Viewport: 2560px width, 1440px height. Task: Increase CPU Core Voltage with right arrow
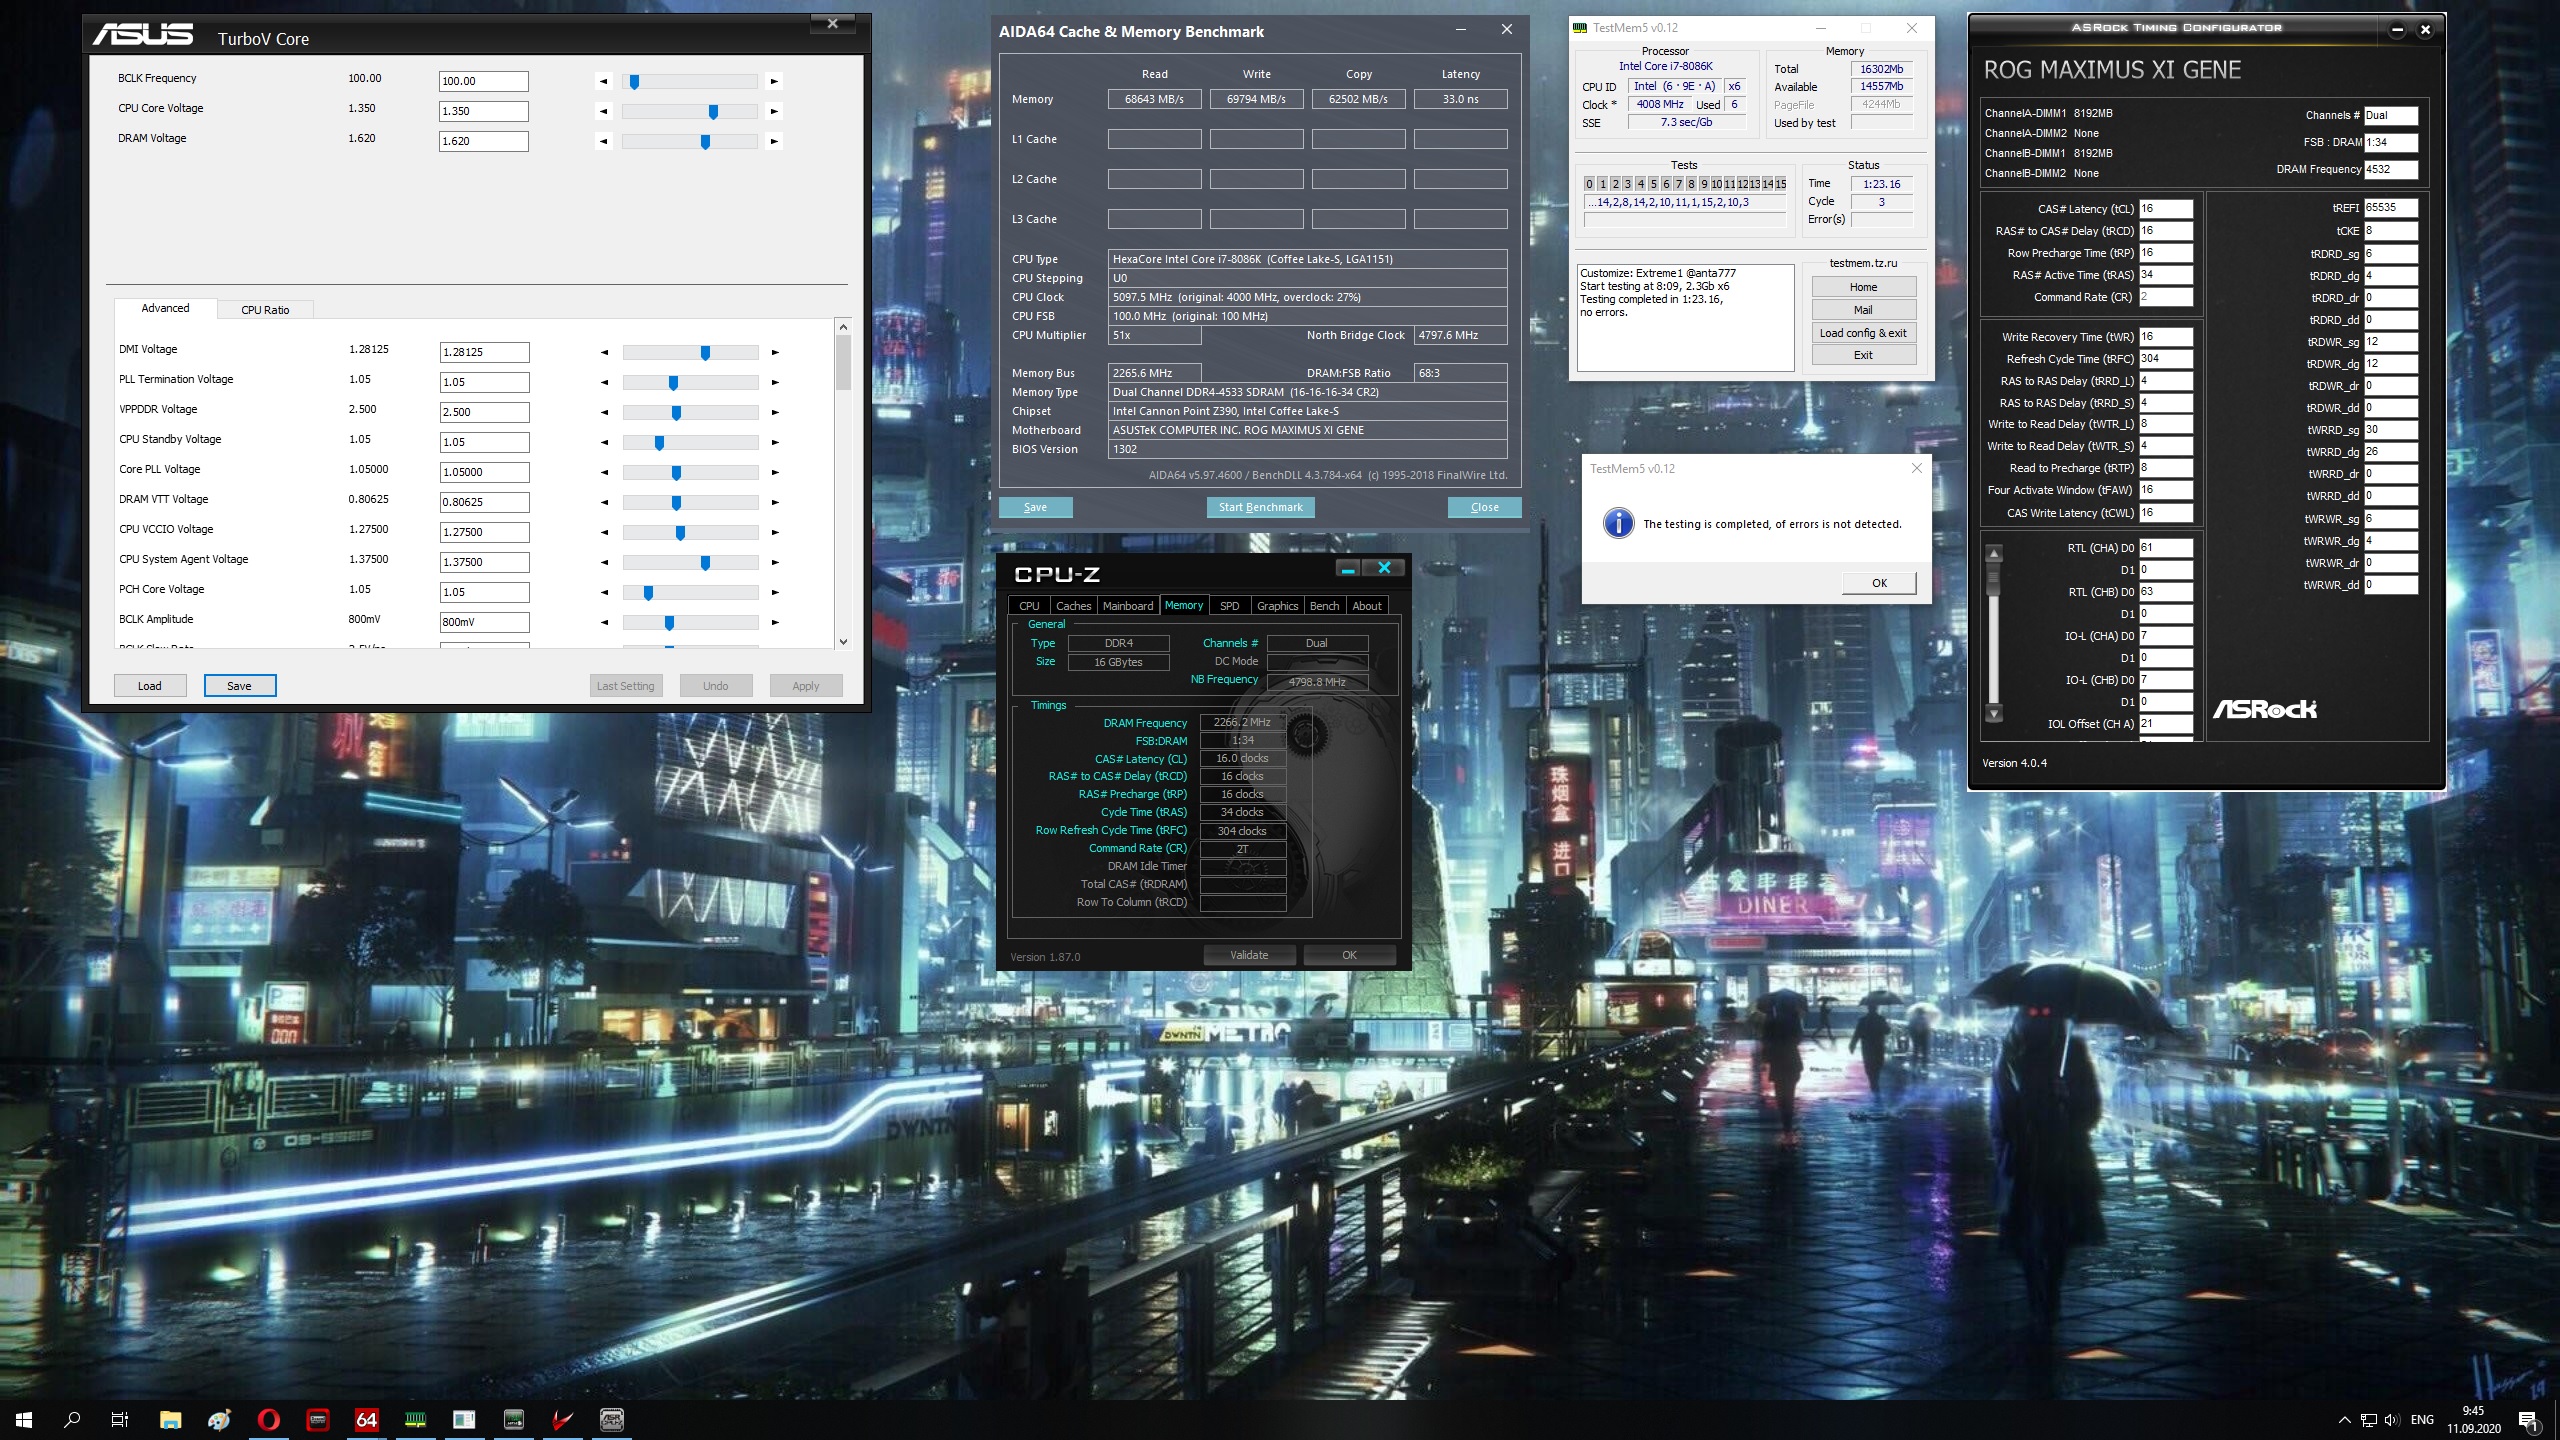[774, 112]
